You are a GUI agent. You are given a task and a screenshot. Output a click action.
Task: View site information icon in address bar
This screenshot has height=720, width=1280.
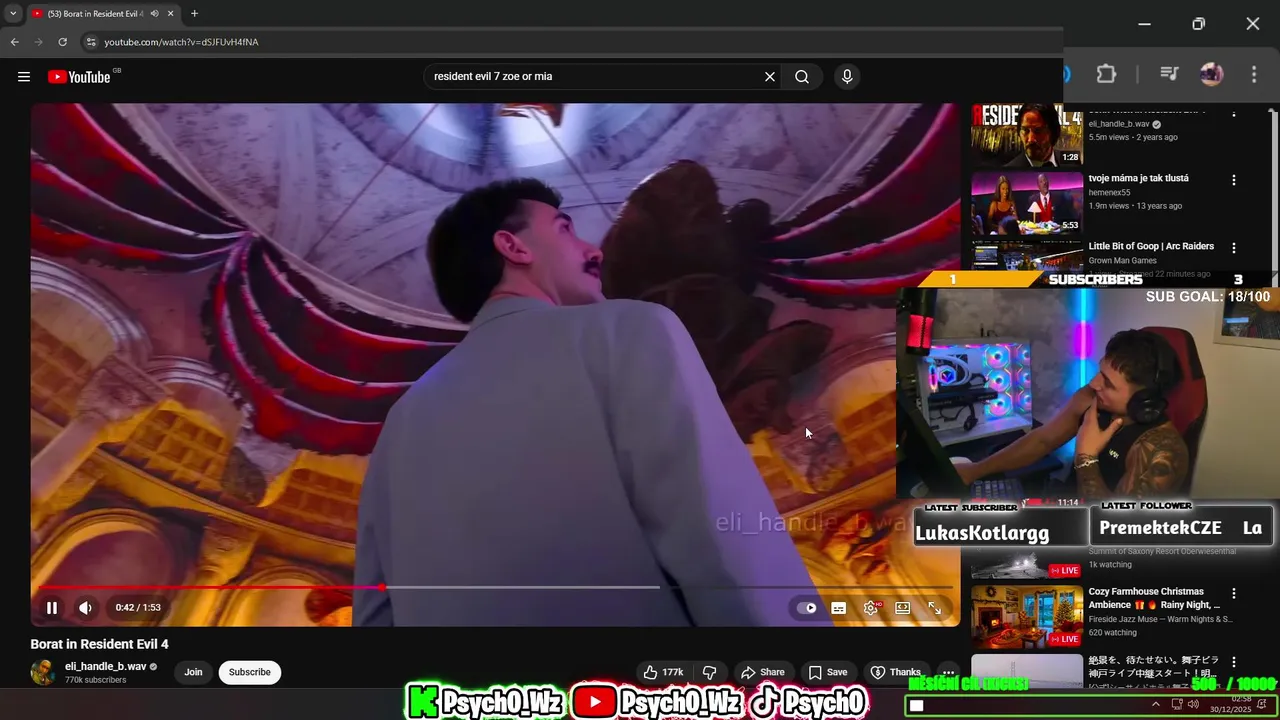(90, 42)
